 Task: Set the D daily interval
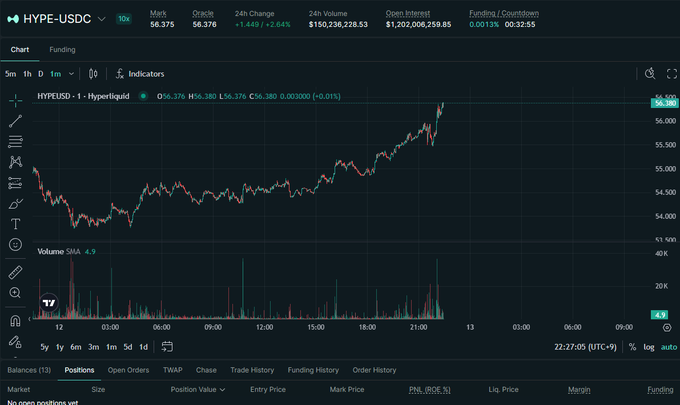[40, 74]
